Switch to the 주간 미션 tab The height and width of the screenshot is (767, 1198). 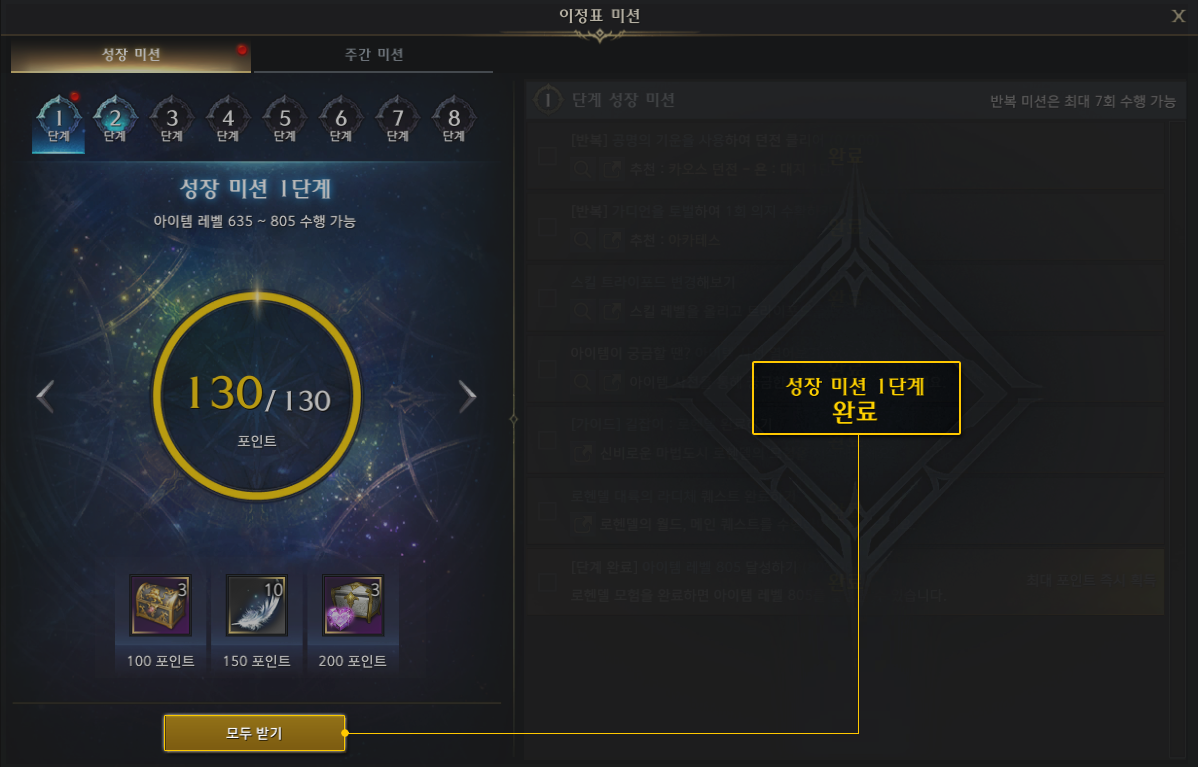[x=374, y=54]
